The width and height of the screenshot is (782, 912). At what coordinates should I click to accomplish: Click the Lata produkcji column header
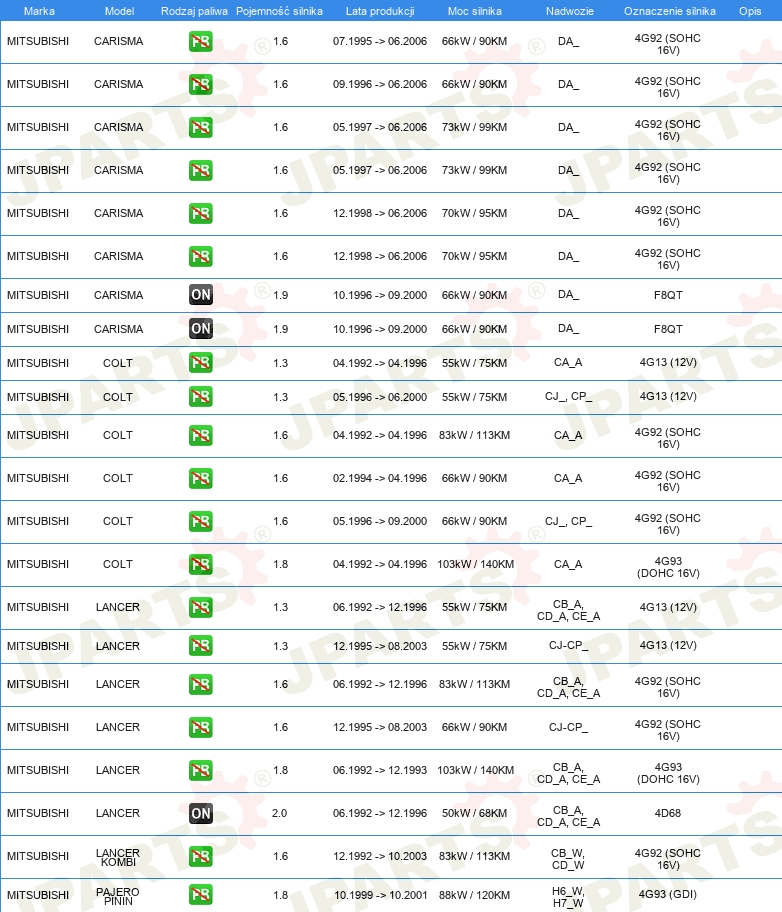[x=380, y=11]
